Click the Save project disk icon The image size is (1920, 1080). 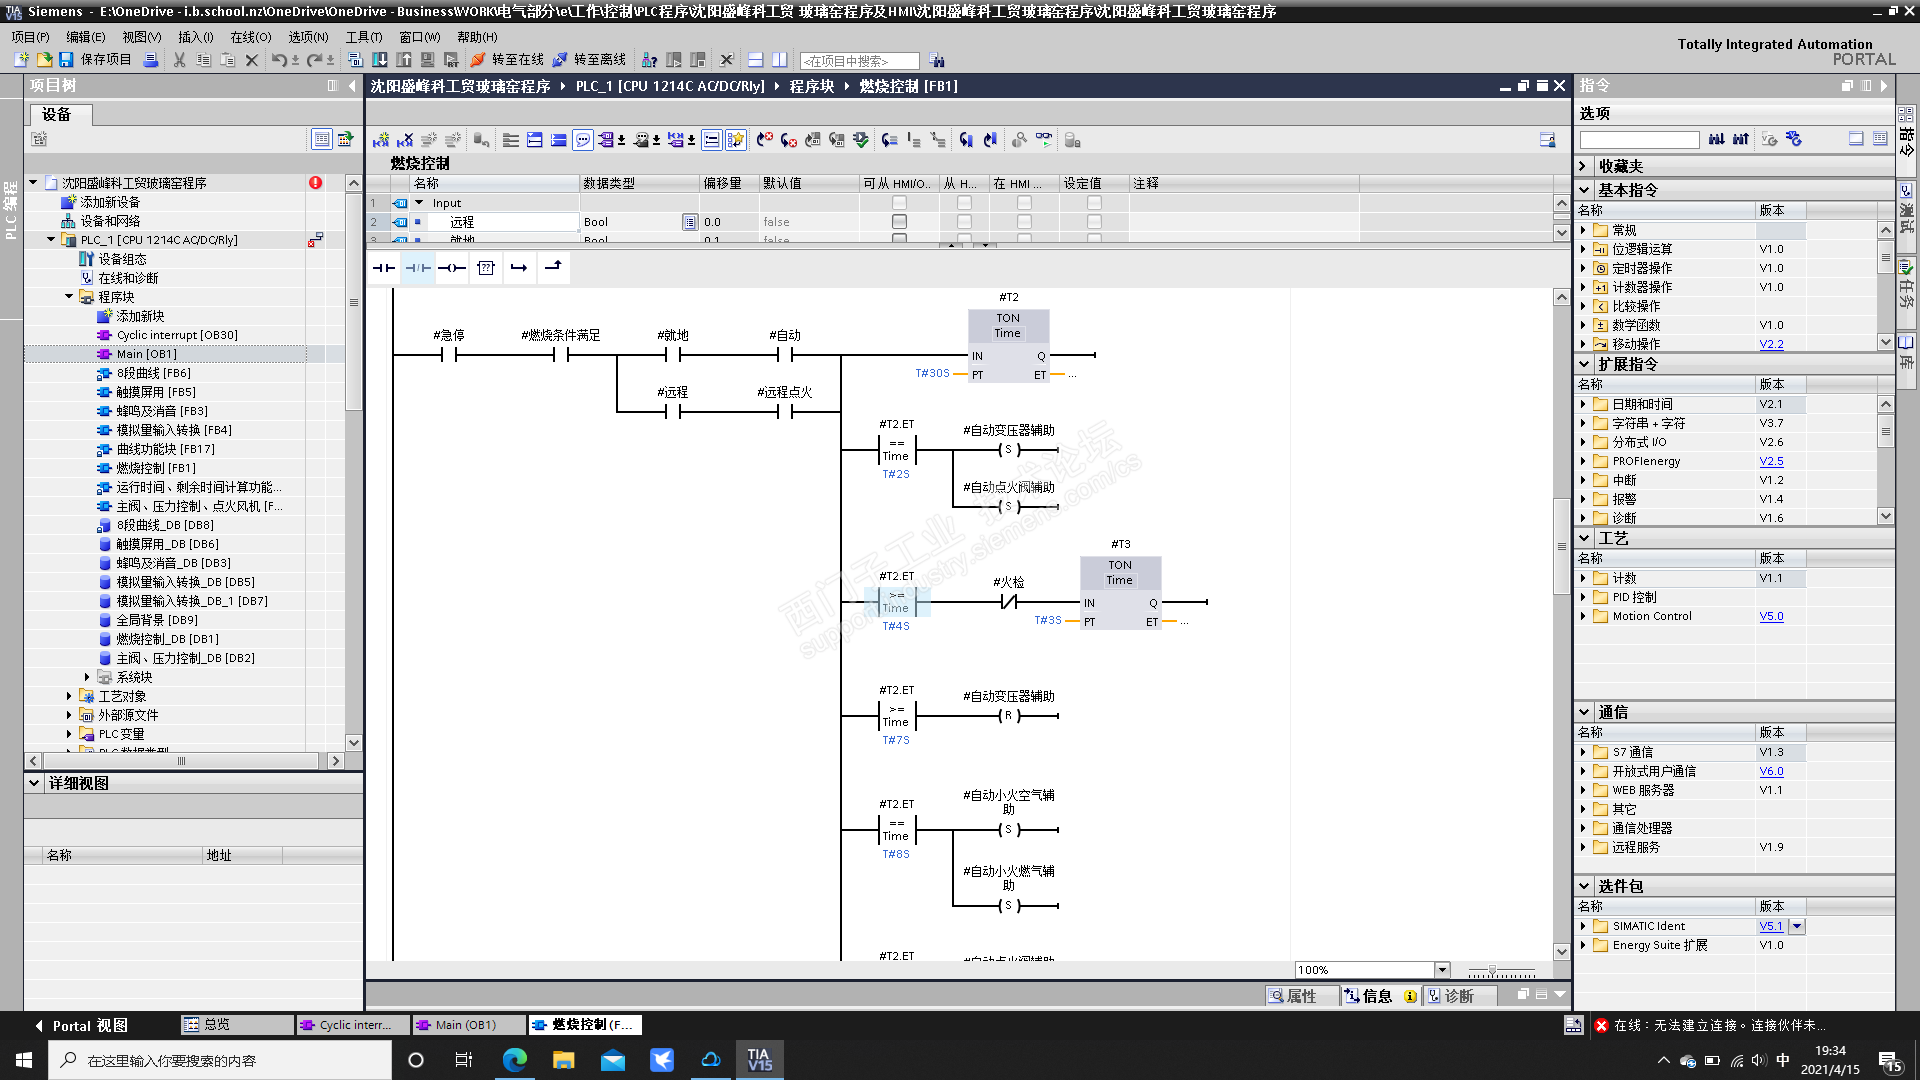click(66, 60)
